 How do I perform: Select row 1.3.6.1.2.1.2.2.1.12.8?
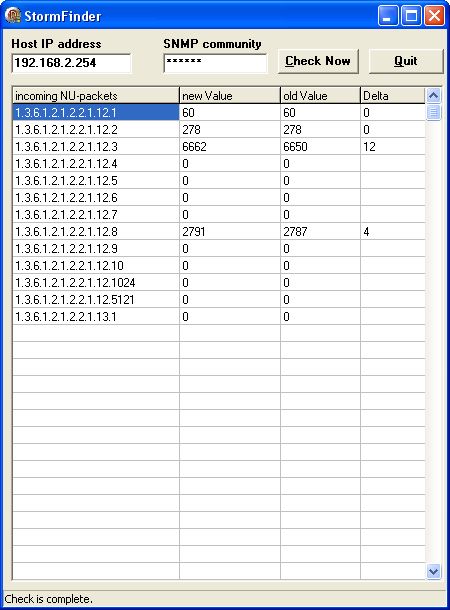tap(219, 231)
